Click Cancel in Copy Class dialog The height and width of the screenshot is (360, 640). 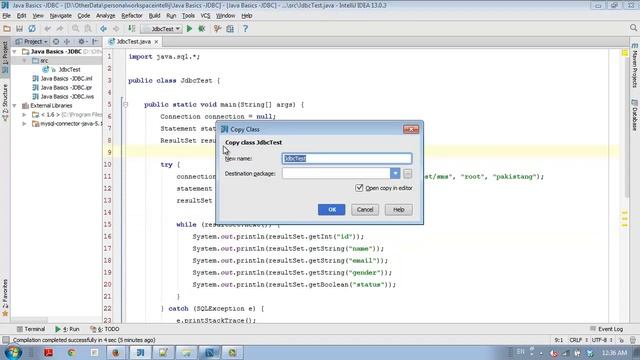[365, 209]
